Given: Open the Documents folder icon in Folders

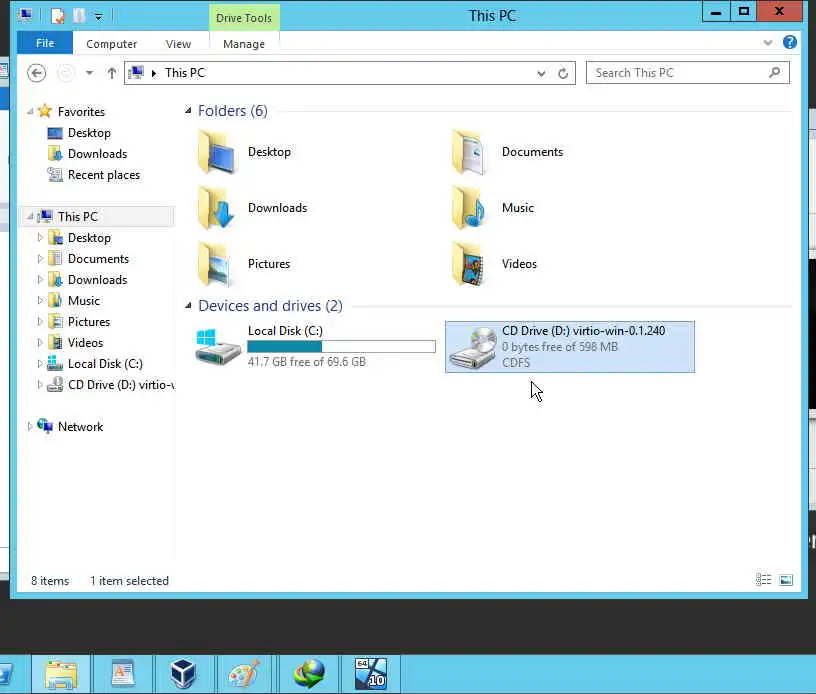Looking at the screenshot, I should point(470,152).
